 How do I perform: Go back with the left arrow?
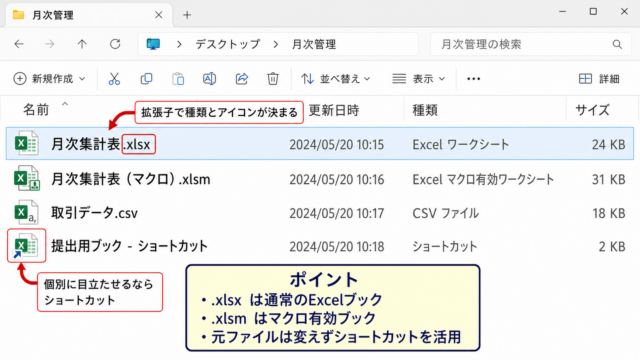19,44
